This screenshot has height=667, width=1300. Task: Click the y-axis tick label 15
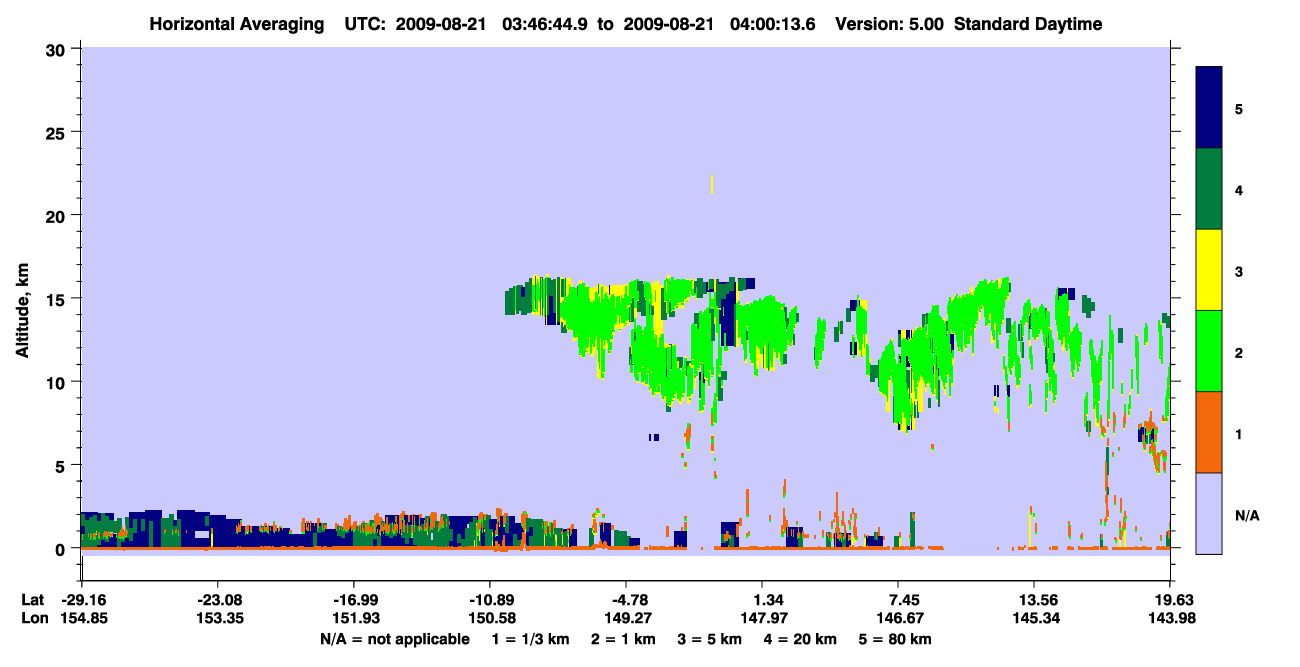[58, 298]
